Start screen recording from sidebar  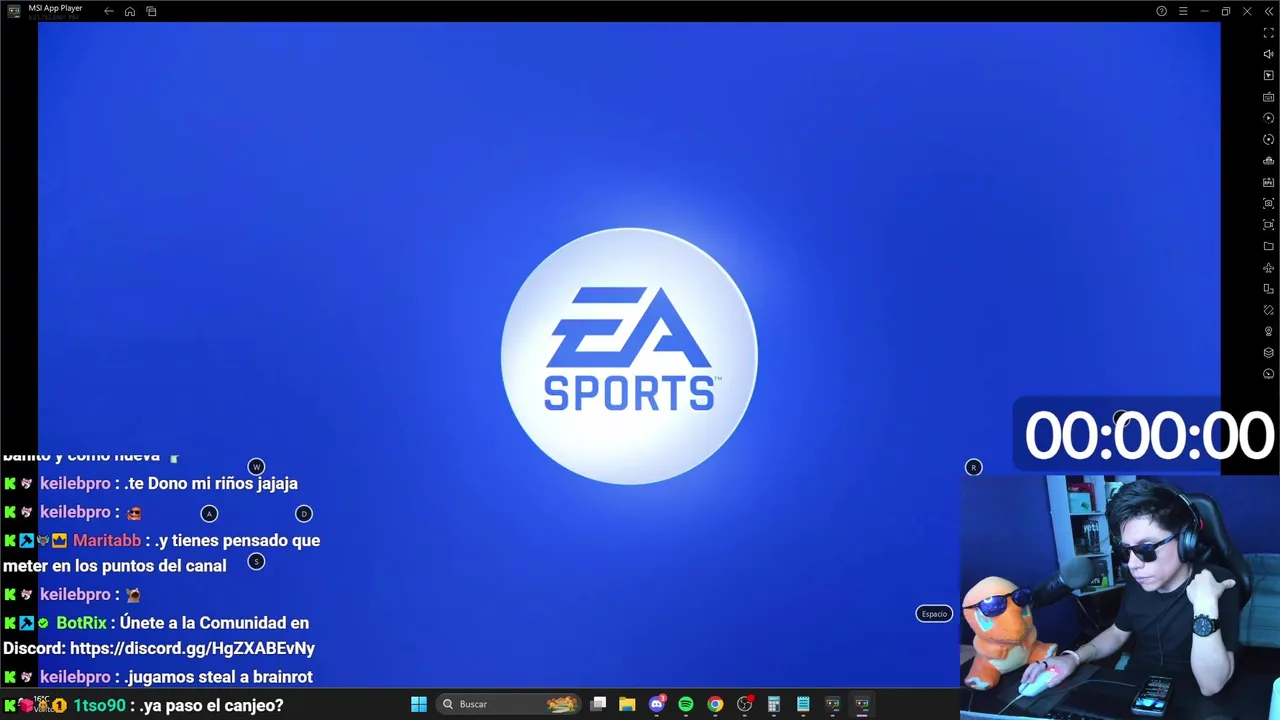tap(1269, 225)
